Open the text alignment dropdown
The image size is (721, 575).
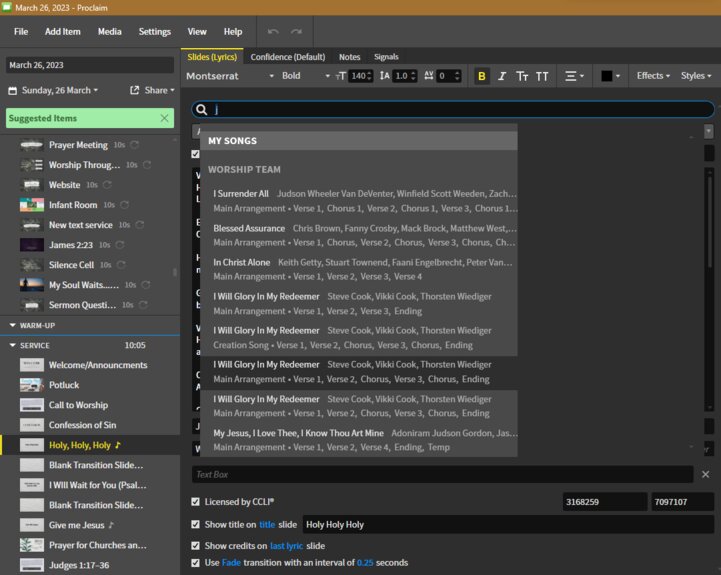pyautogui.click(x=574, y=76)
